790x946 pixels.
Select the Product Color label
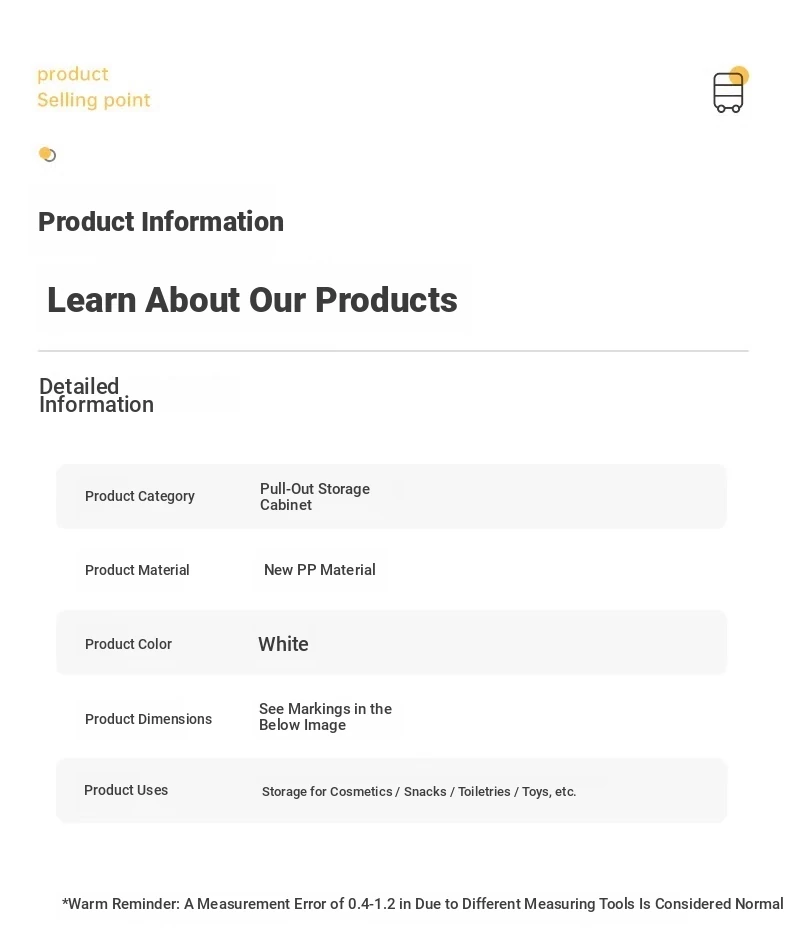pyautogui.click(x=128, y=644)
